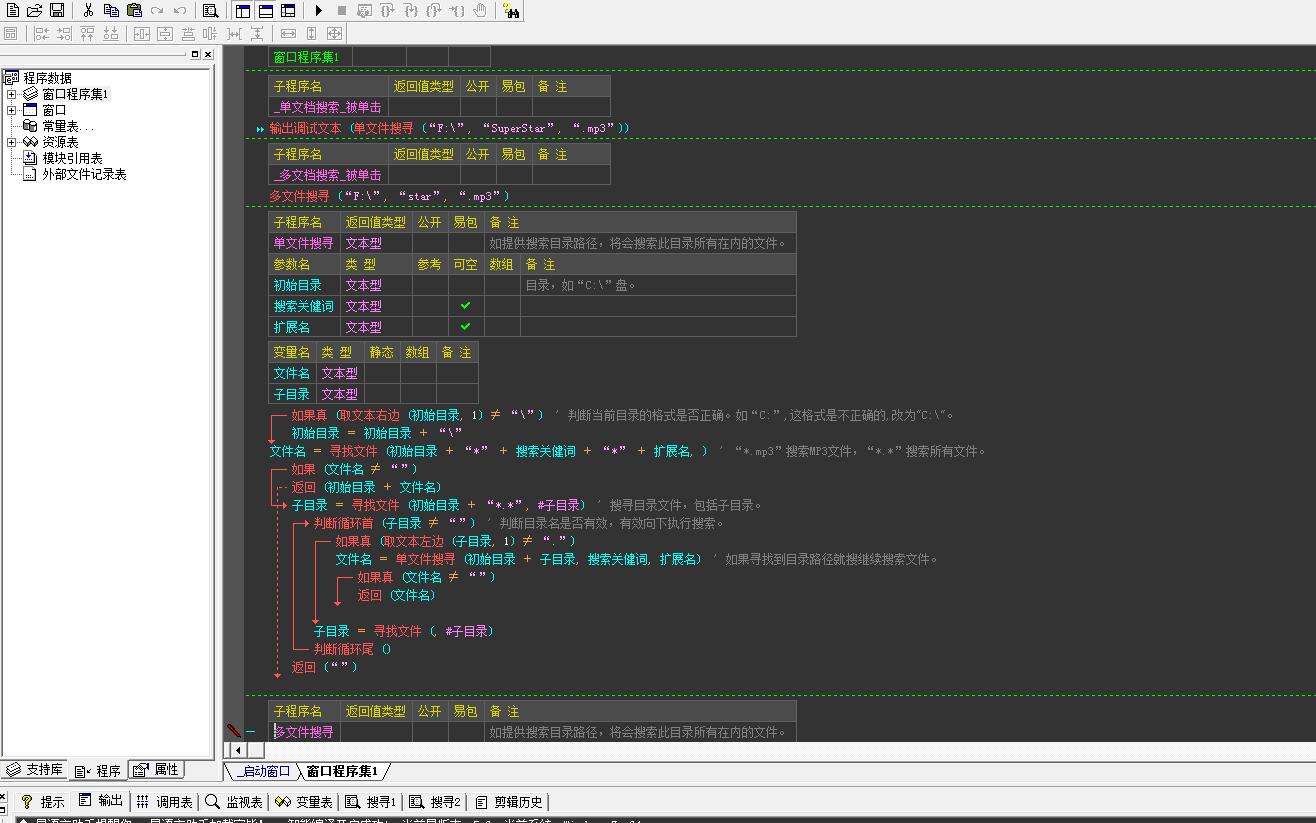
Task: Switch to the 支持库 panel tab
Action: (x=36, y=770)
